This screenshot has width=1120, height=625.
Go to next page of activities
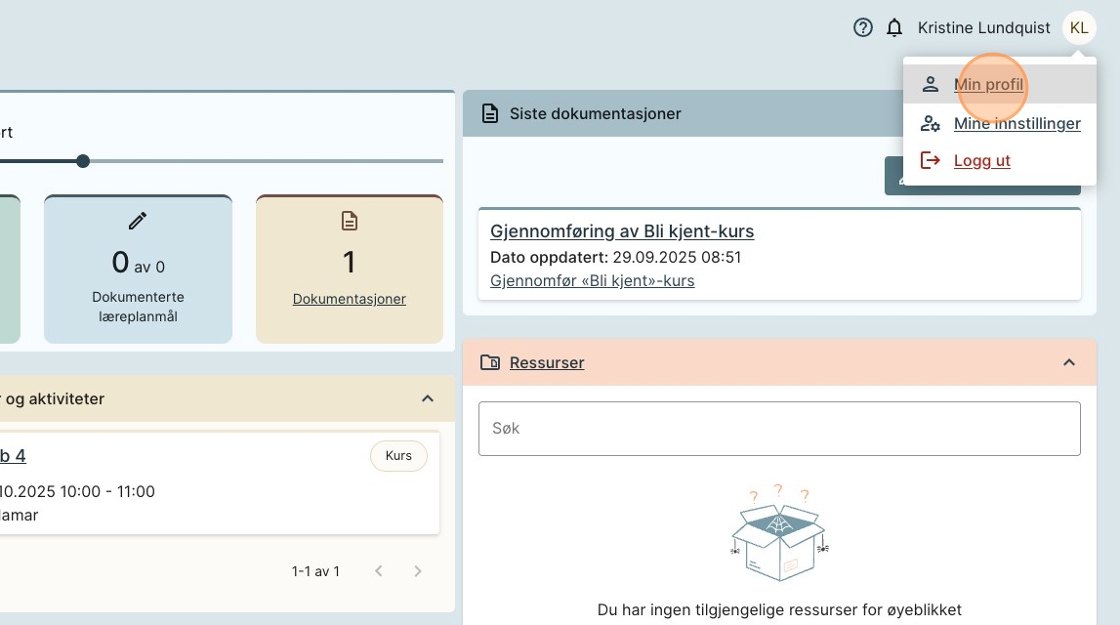click(418, 571)
